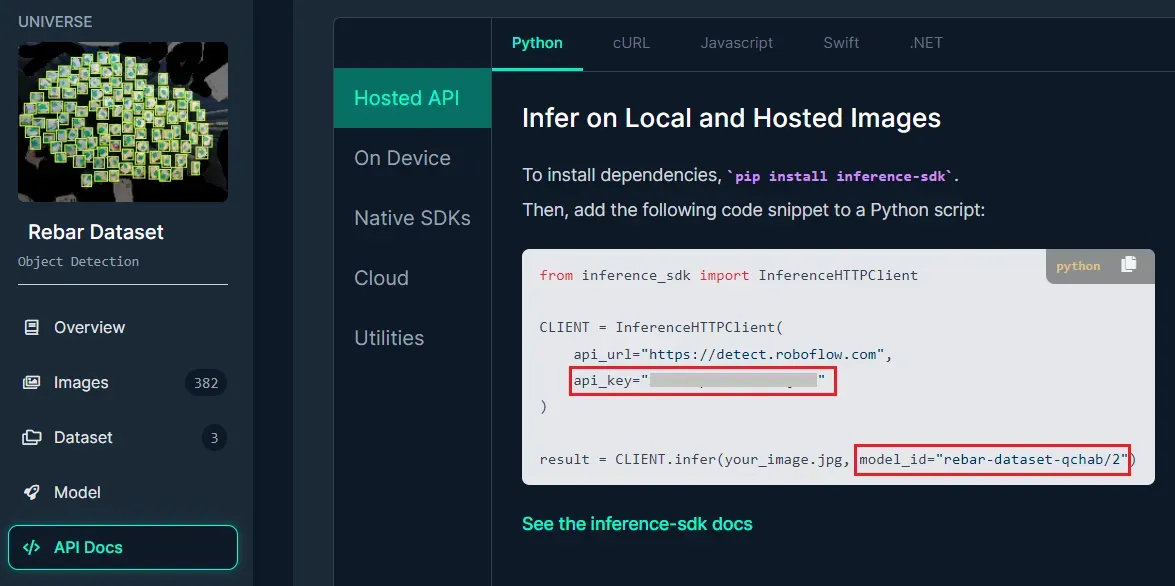Open the API Docs sidebar item
Image resolution: width=1175 pixels, height=586 pixels.
[x=123, y=548]
